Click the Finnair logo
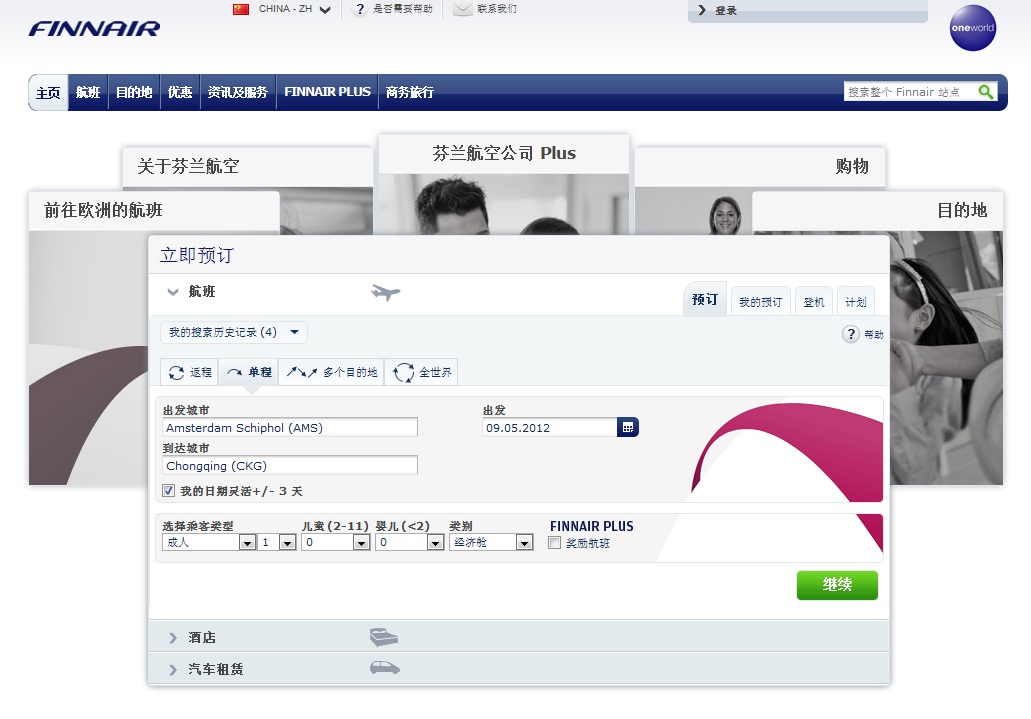1031x719 pixels. coord(94,28)
